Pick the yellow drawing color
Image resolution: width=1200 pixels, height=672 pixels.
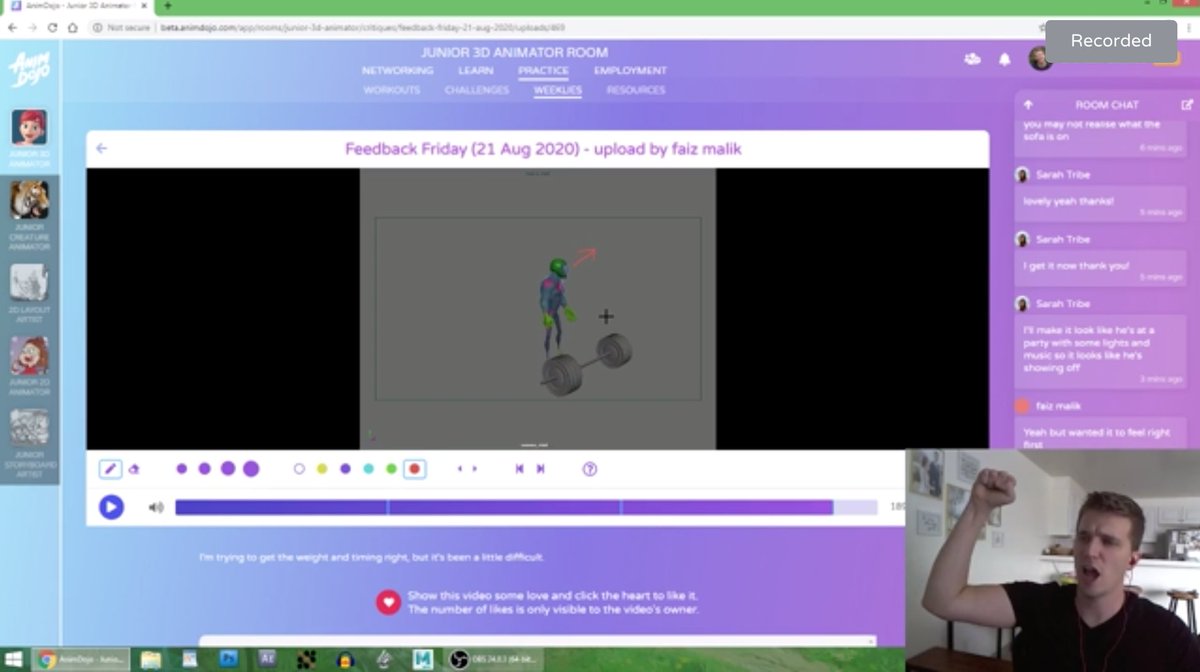click(322, 468)
